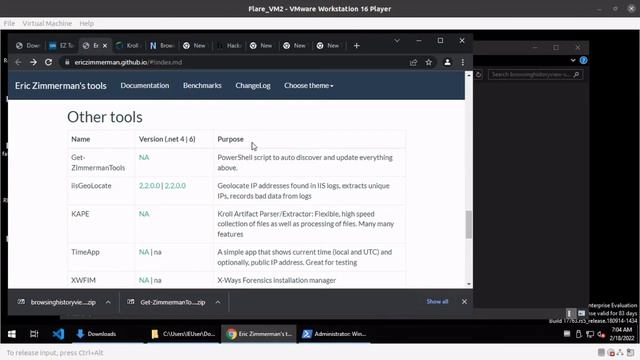Reload the Eric Zimmerman page
Screen dimensions: 640x360
(x=49, y=62)
